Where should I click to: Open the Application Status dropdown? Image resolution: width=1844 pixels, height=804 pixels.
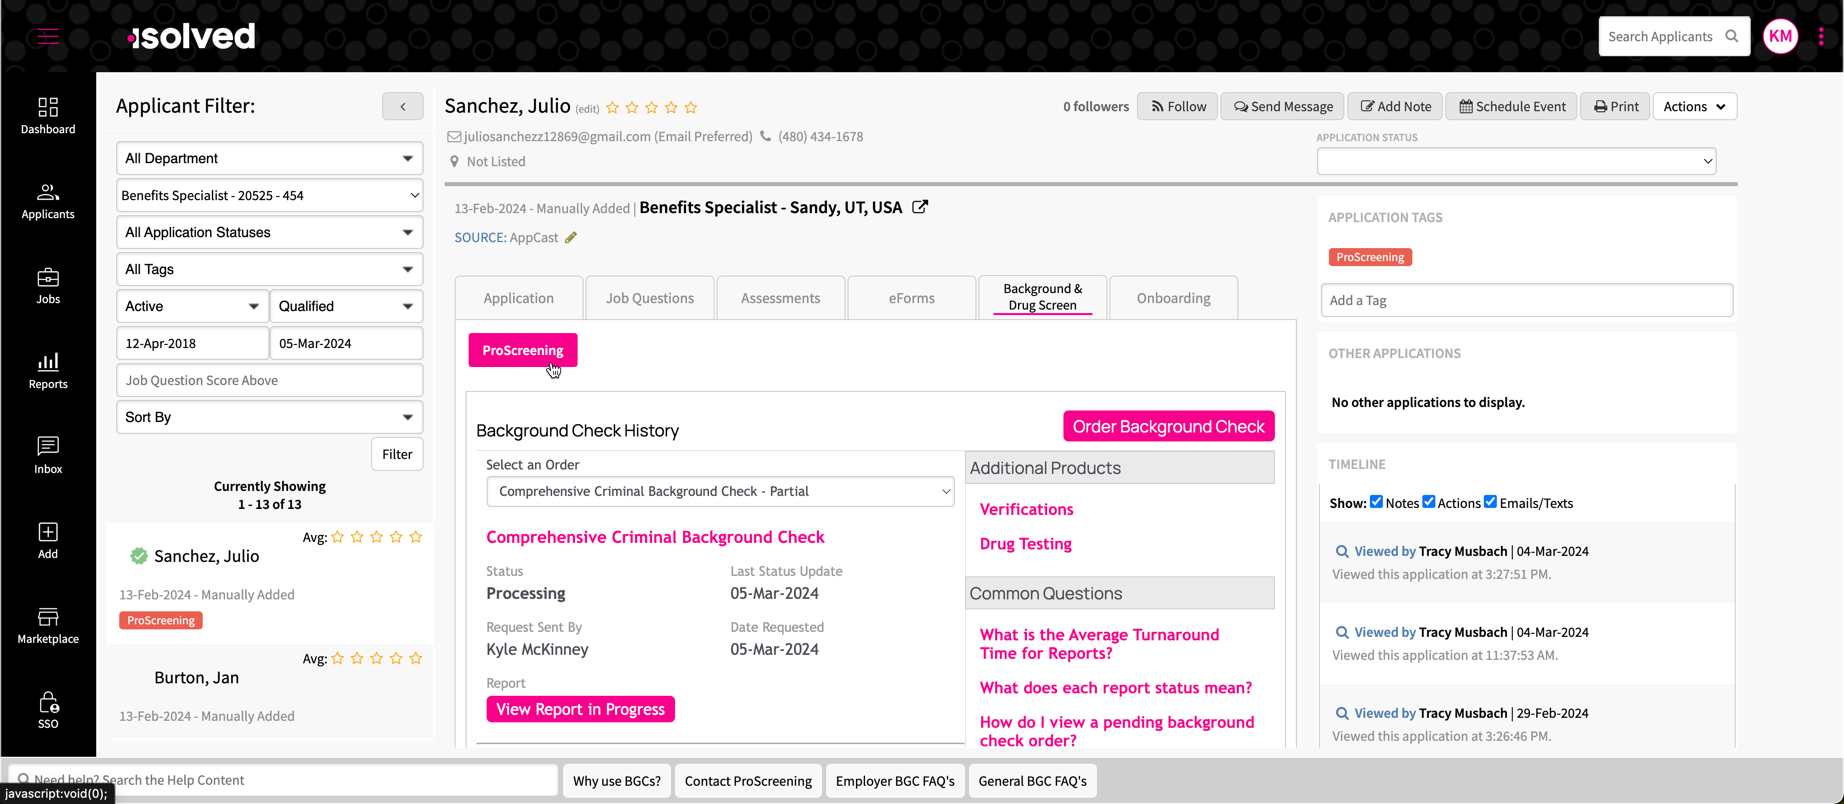pyautogui.click(x=1516, y=161)
